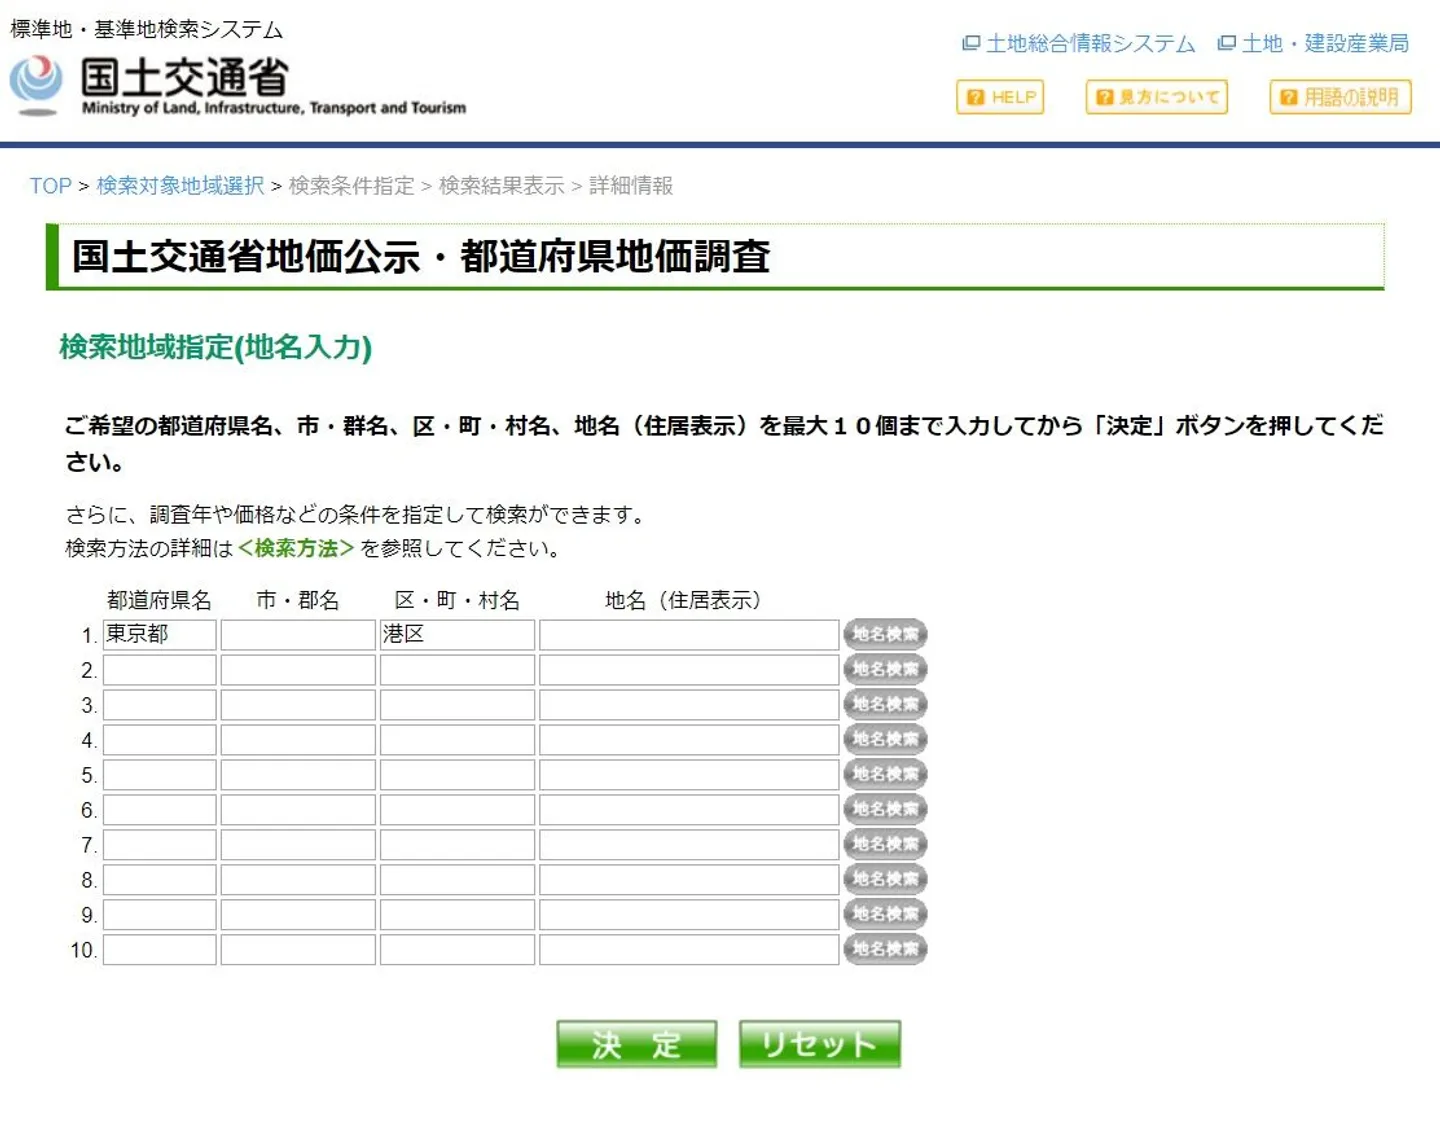Click the row 1 地名(住居表示) input field
The height and width of the screenshot is (1142, 1440).
point(688,635)
